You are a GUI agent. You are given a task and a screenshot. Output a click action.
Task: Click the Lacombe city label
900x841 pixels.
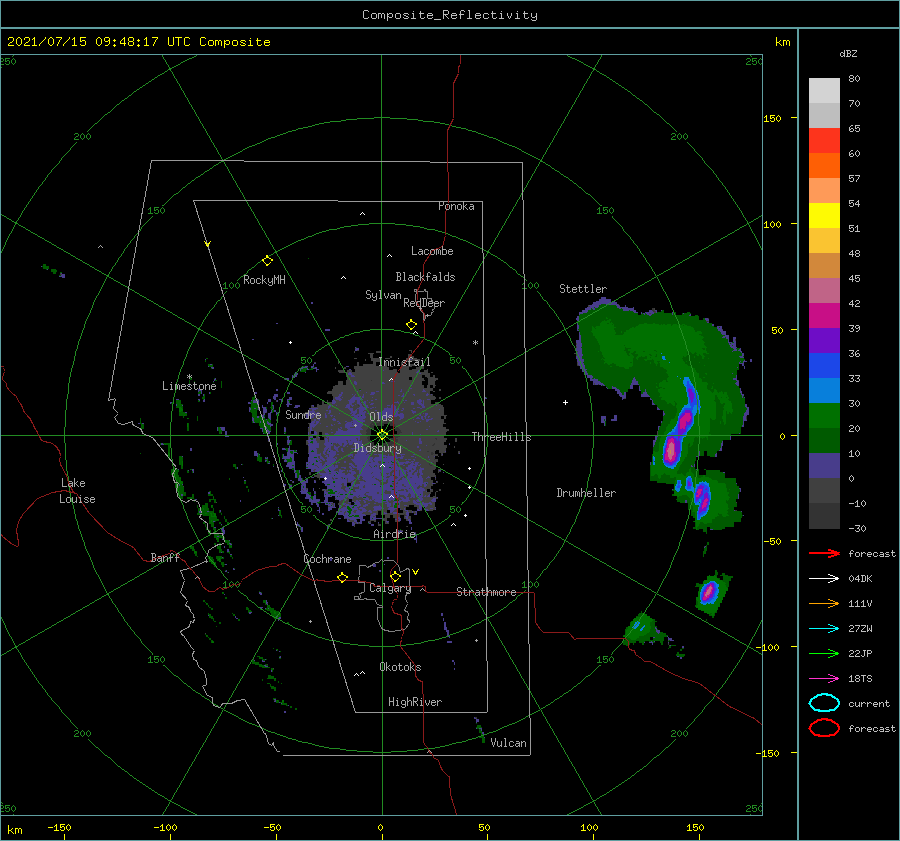pos(432,251)
